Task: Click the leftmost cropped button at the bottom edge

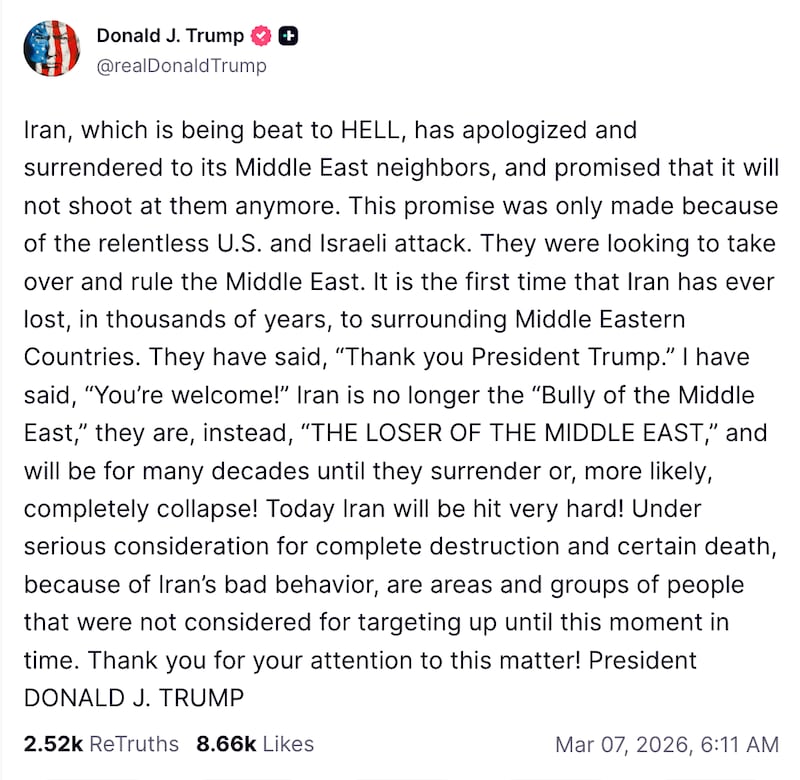Action: coord(95,776)
